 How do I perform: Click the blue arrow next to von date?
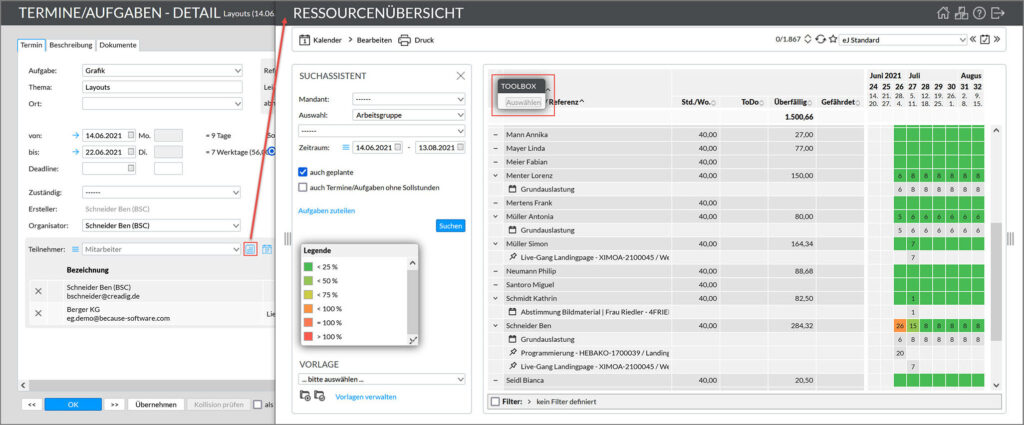(75, 135)
